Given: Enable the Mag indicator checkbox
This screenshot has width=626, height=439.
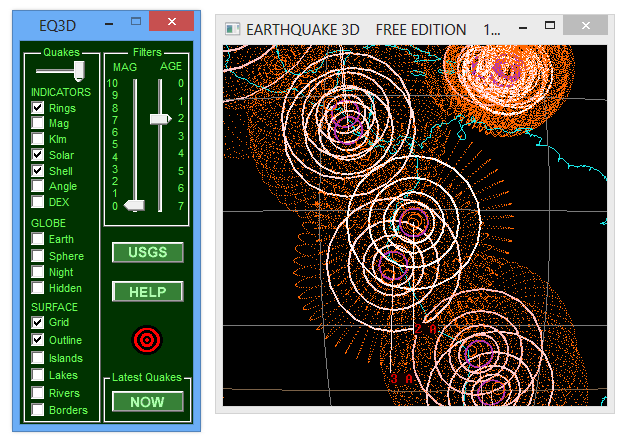Looking at the screenshot, I should 38,123.
